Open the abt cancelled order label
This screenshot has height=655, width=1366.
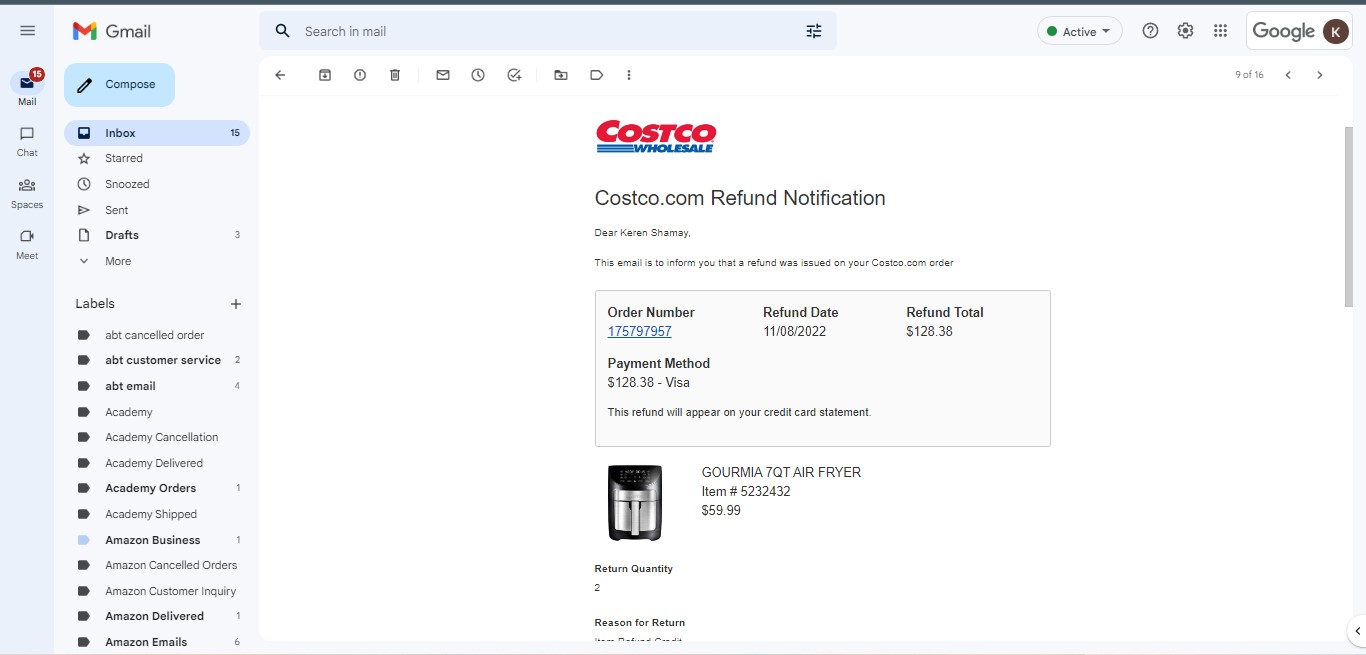click(x=157, y=335)
